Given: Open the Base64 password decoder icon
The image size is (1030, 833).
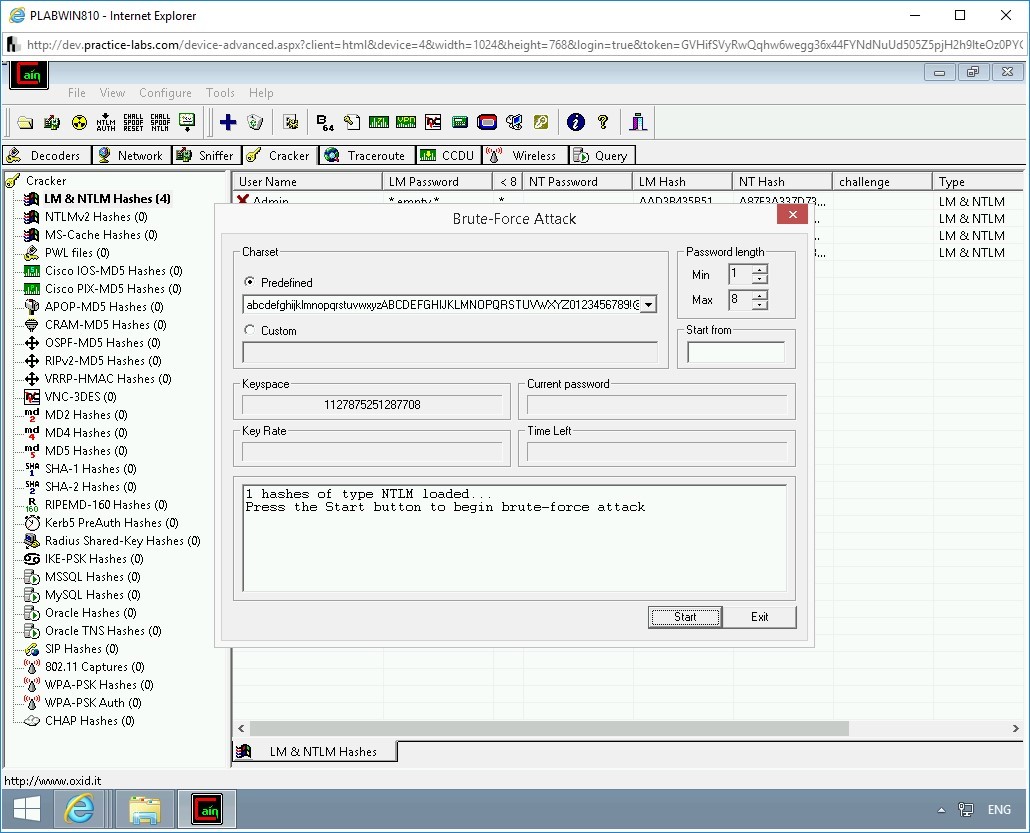Looking at the screenshot, I should click(322, 121).
